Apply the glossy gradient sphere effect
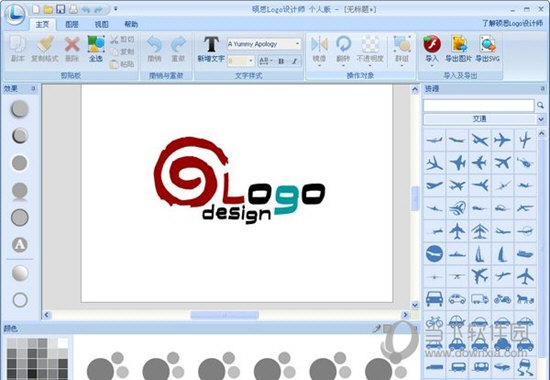The height and width of the screenshot is (380, 550). point(20,273)
